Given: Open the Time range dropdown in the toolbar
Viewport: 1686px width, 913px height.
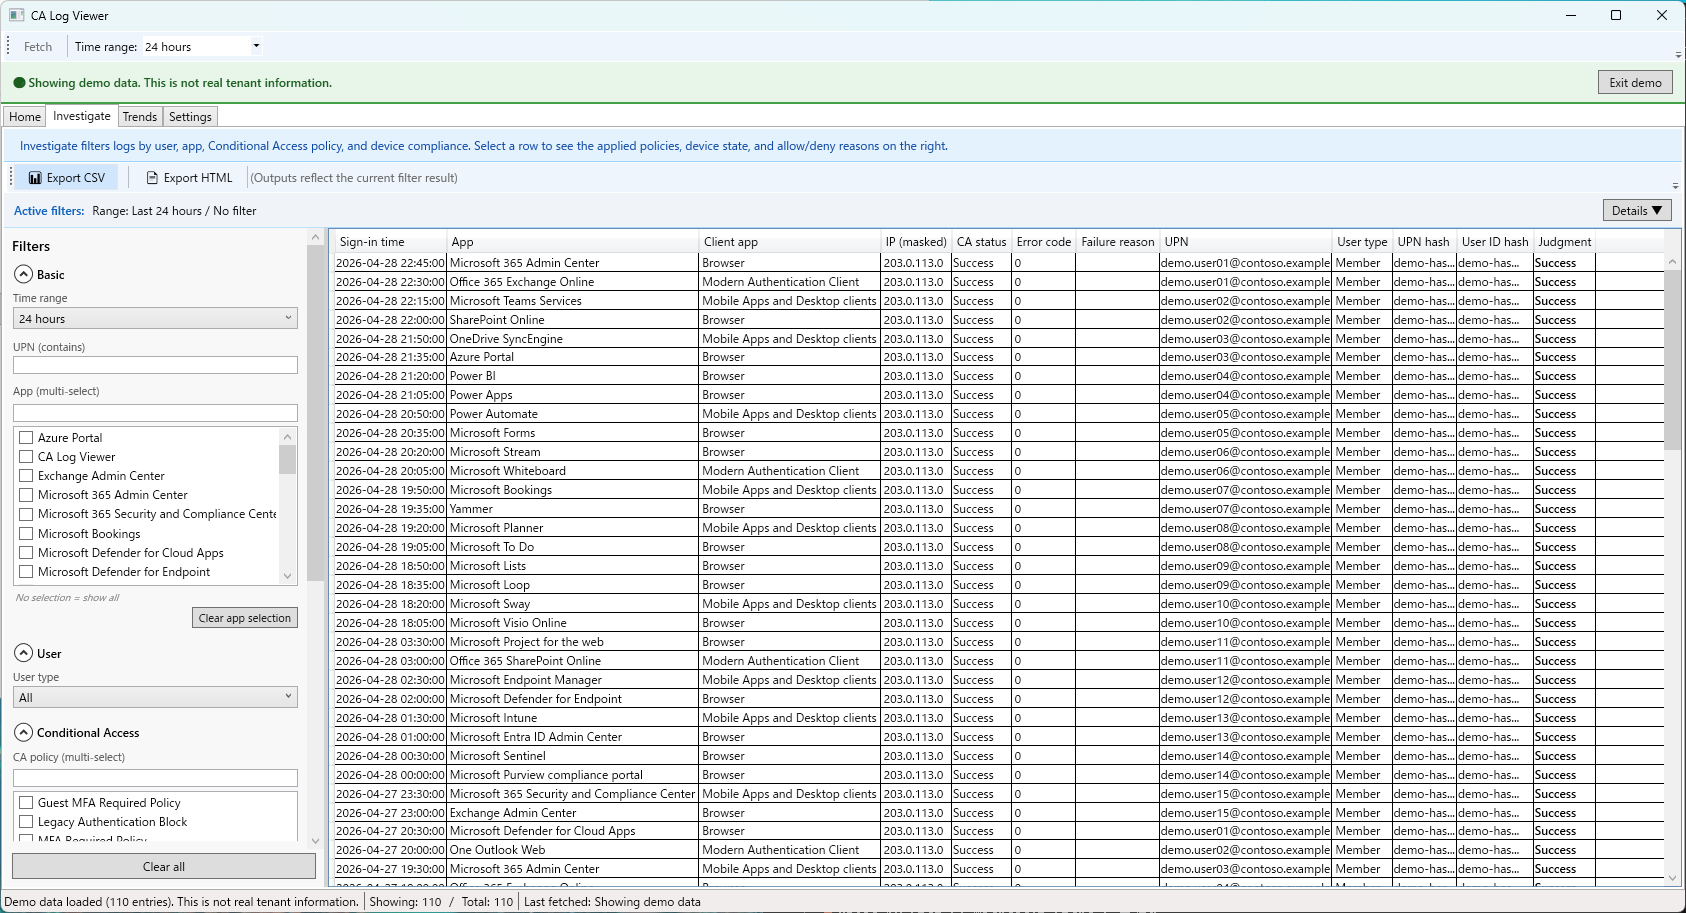Looking at the screenshot, I should [x=200, y=46].
